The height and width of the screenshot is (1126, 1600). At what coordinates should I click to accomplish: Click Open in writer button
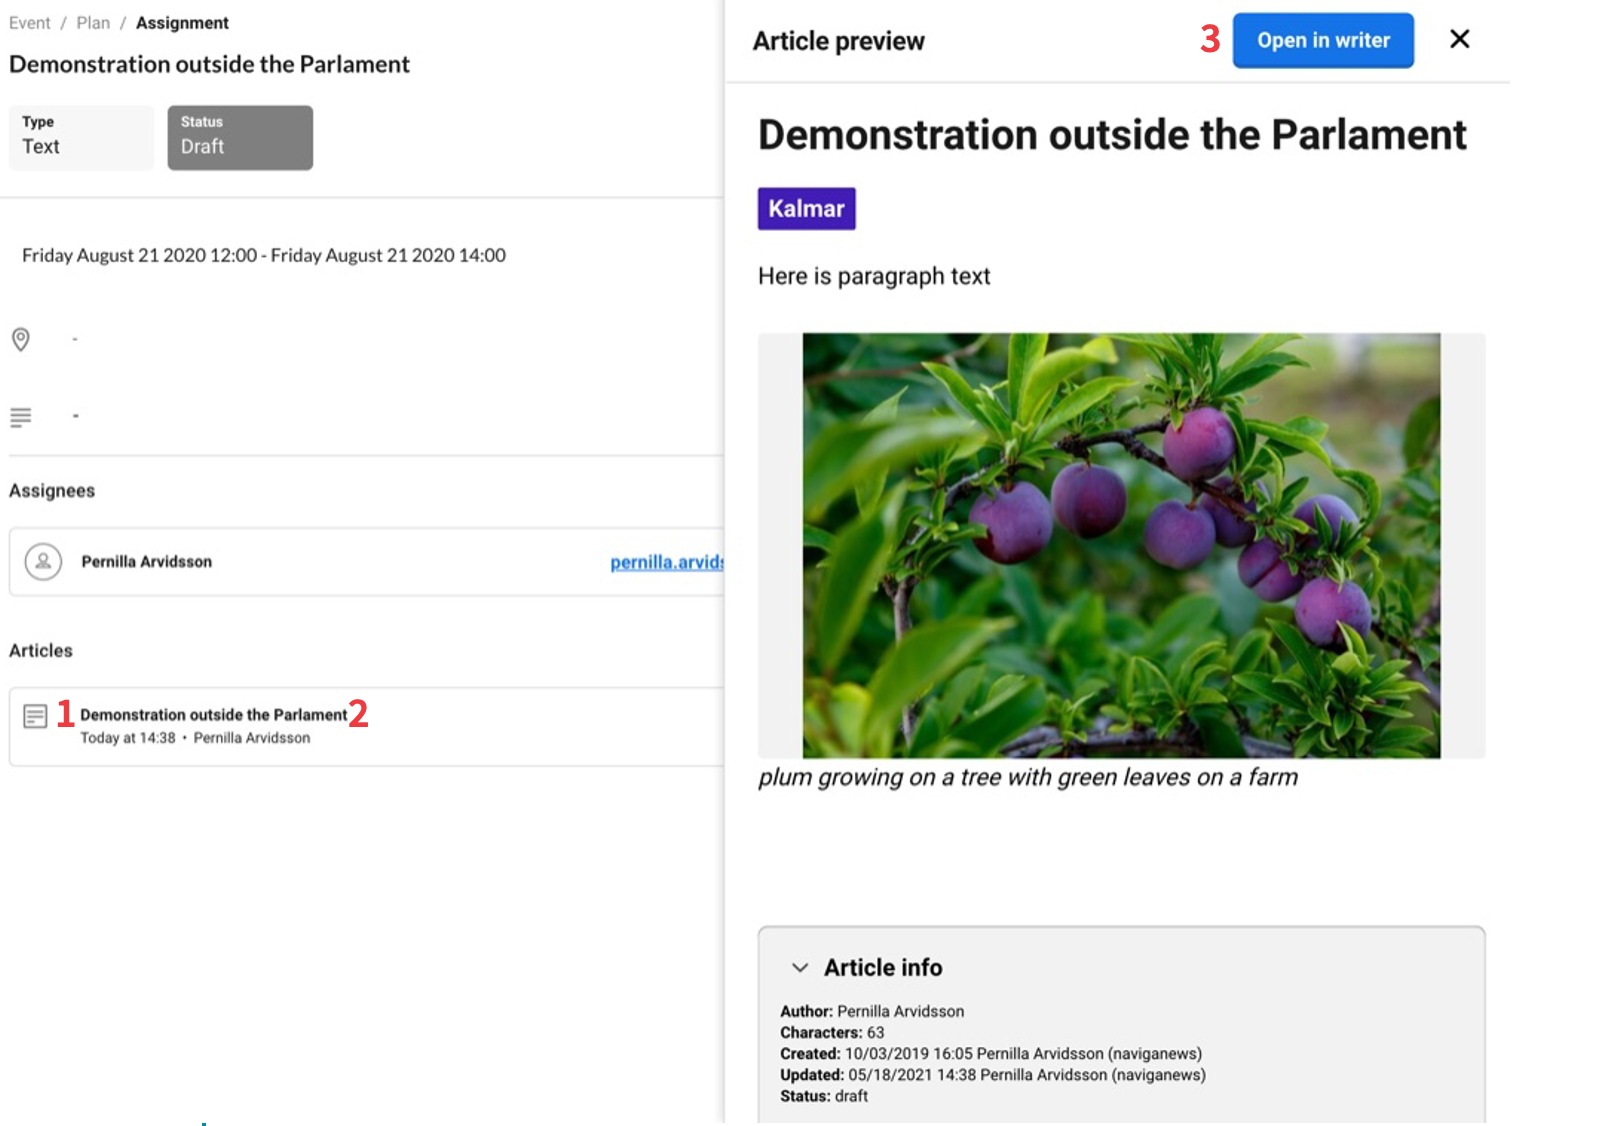1322,41
